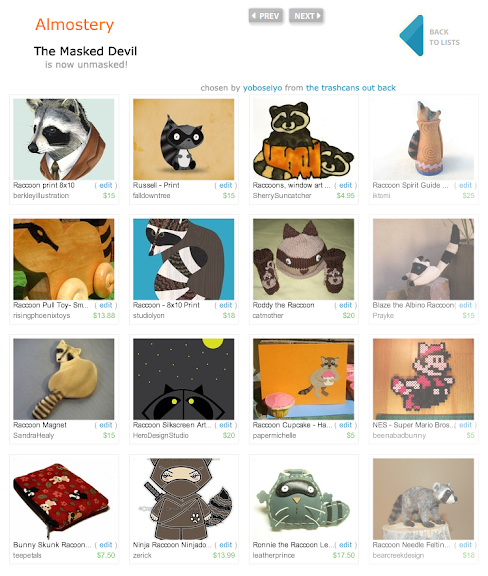Open the Raccoon print 8x10 thumbnail
This screenshot has width=488, height=576.
pyautogui.click(x=64, y=139)
